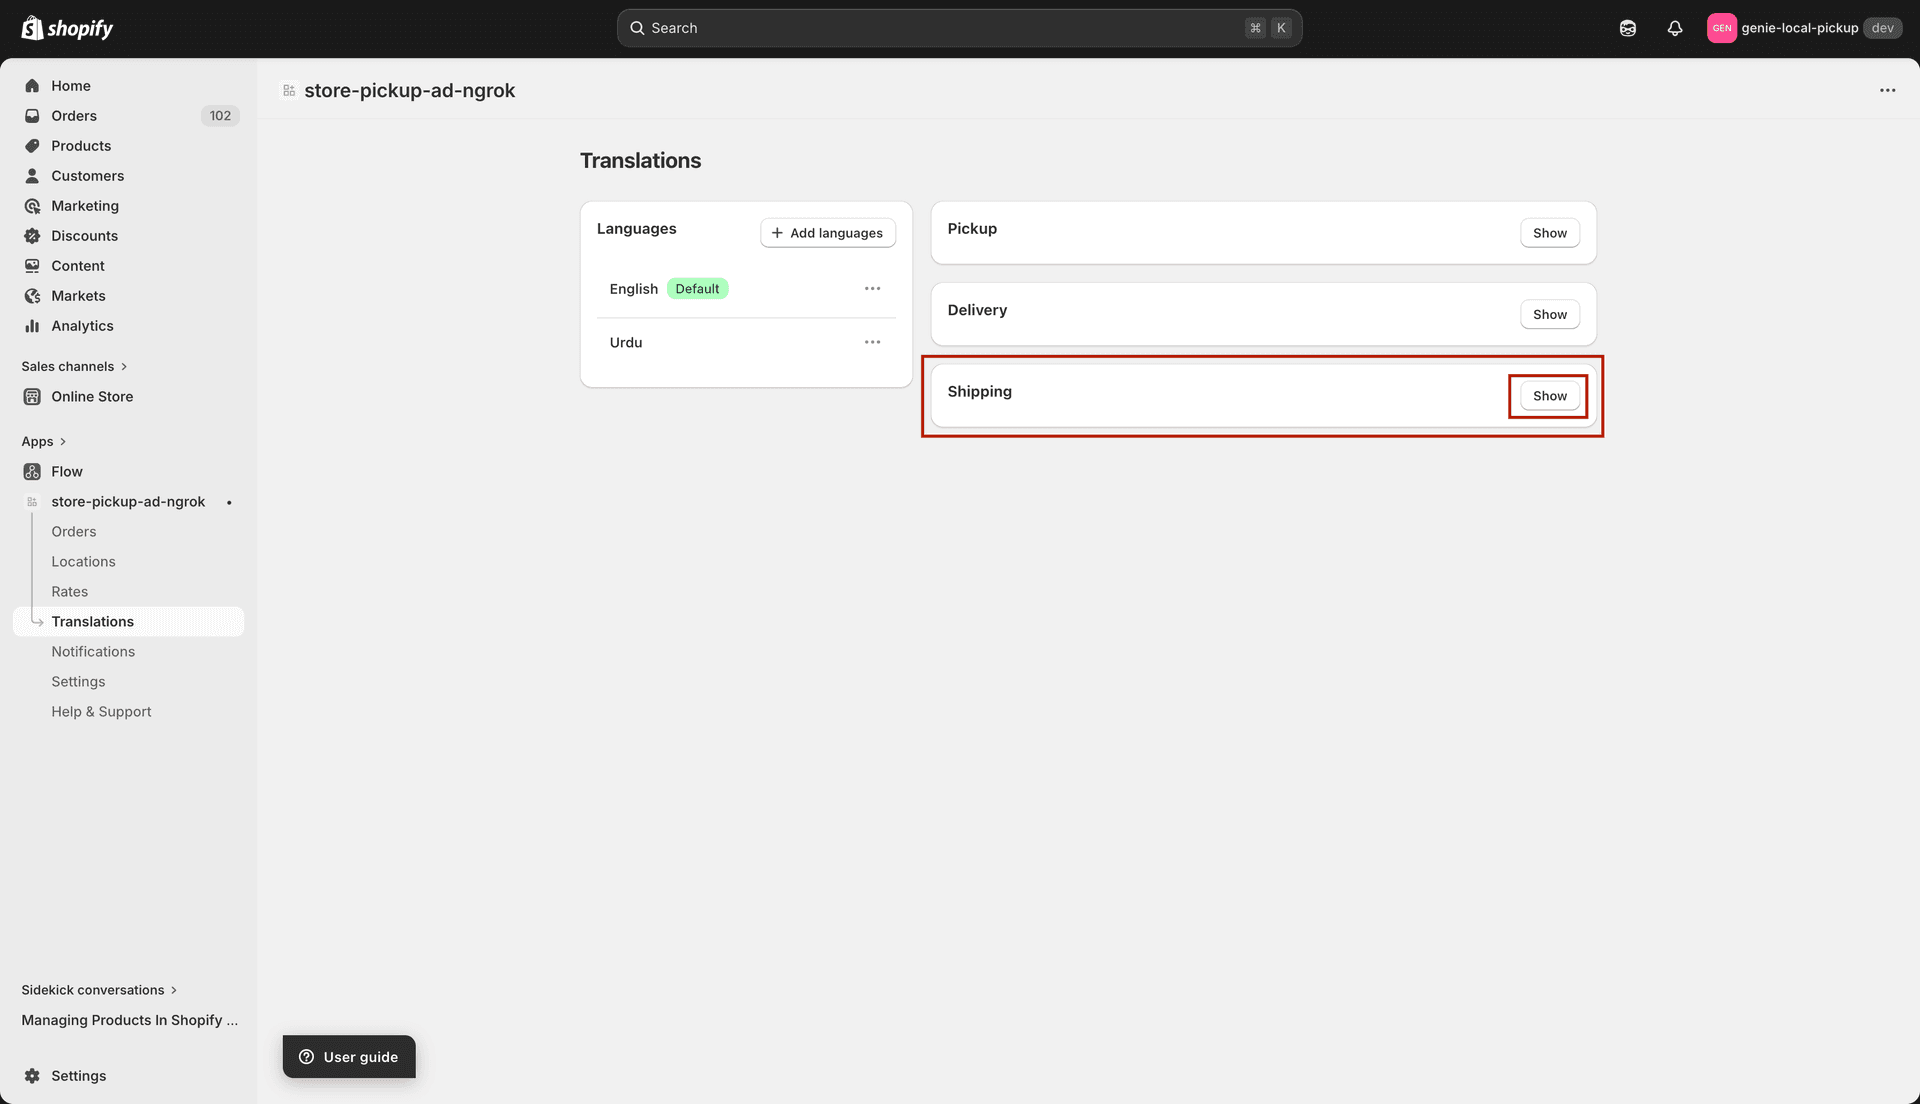Click the Add languages button

point(827,232)
